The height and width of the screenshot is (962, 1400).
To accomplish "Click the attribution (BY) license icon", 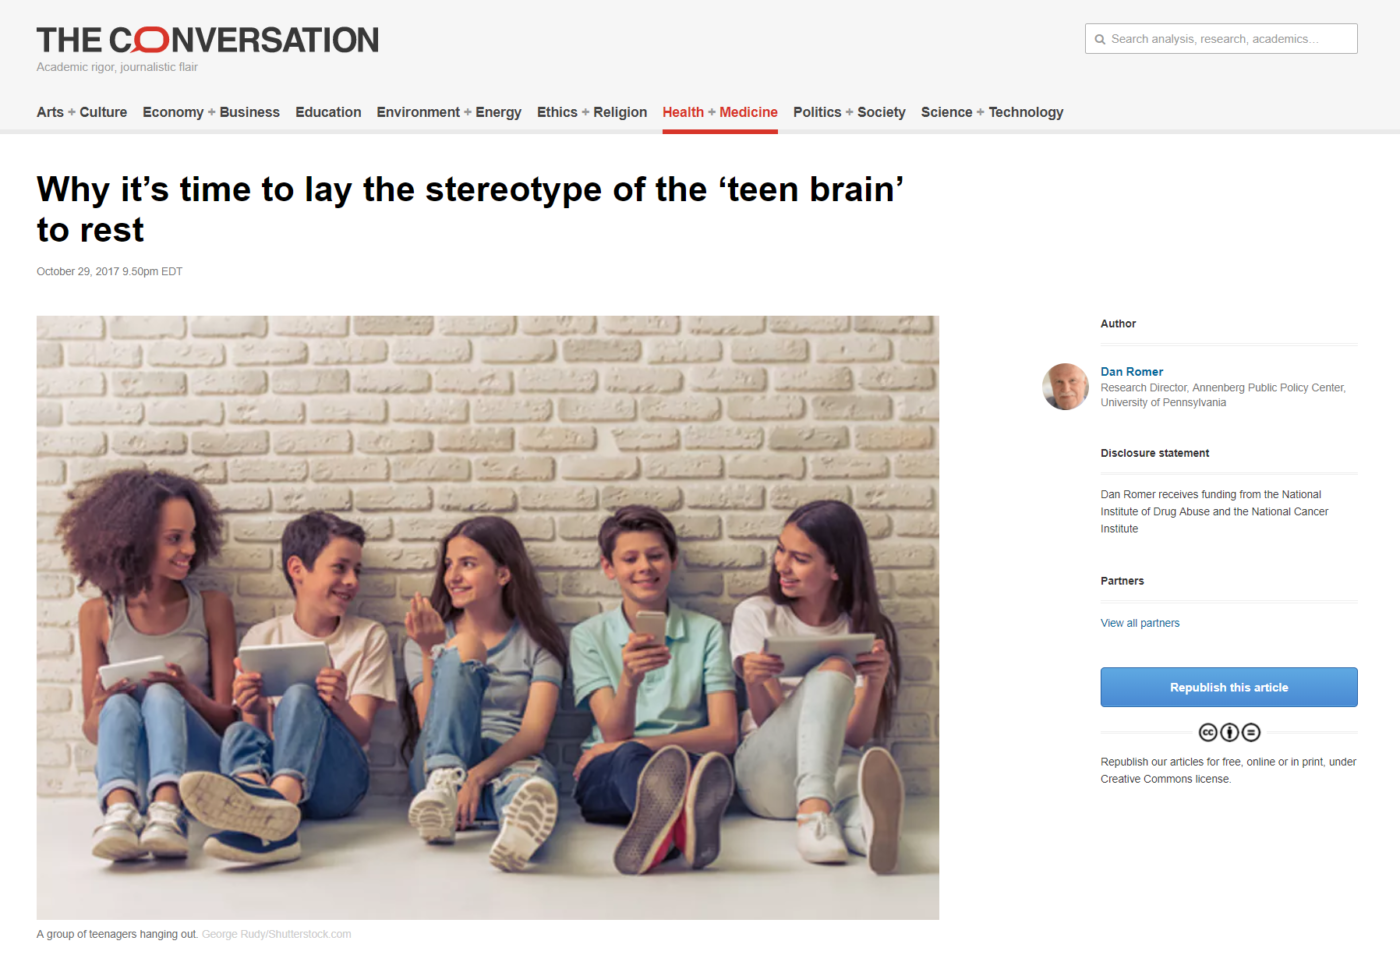I will tap(1229, 731).
